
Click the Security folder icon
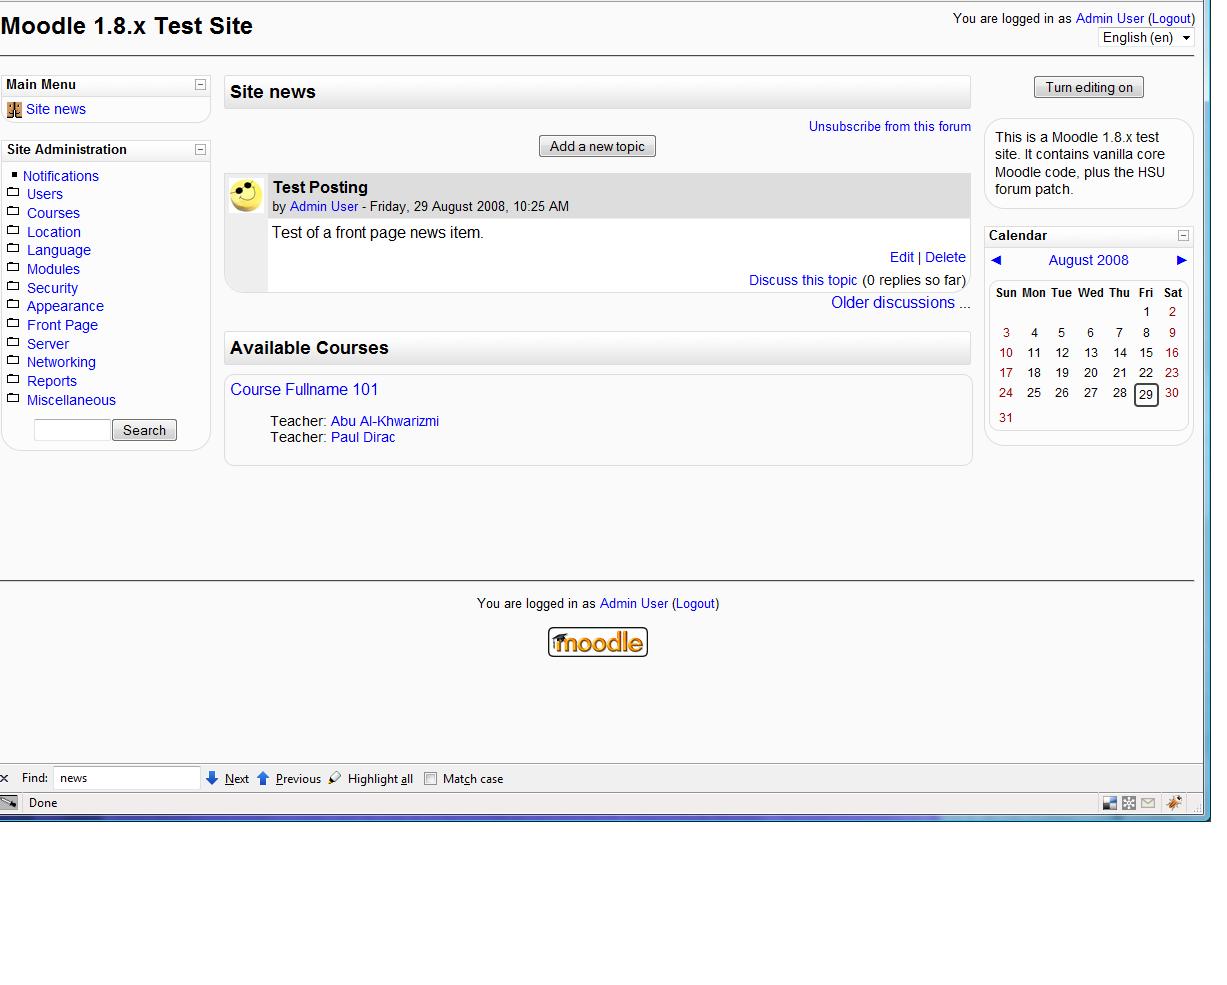click(x=13, y=286)
